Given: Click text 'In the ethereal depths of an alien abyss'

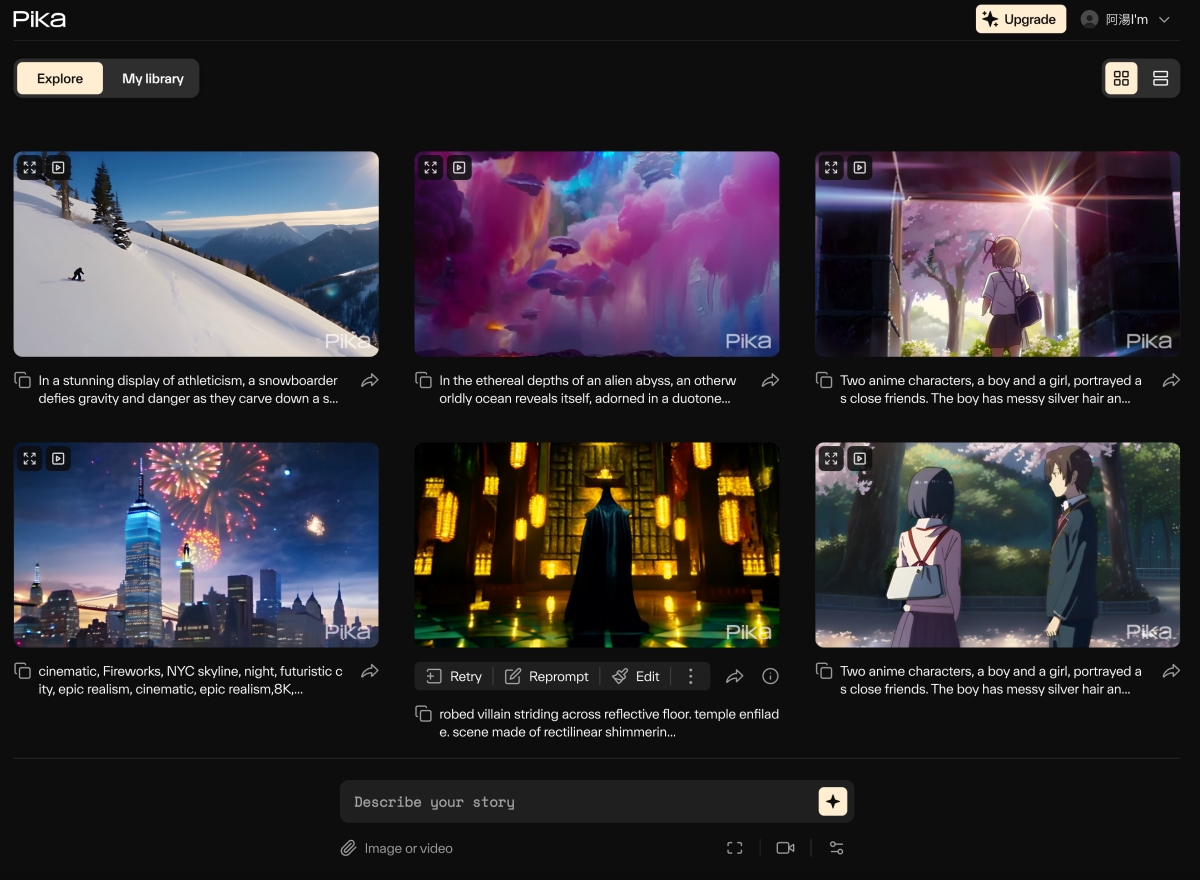Looking at the screenshot, I should [563, 380].
